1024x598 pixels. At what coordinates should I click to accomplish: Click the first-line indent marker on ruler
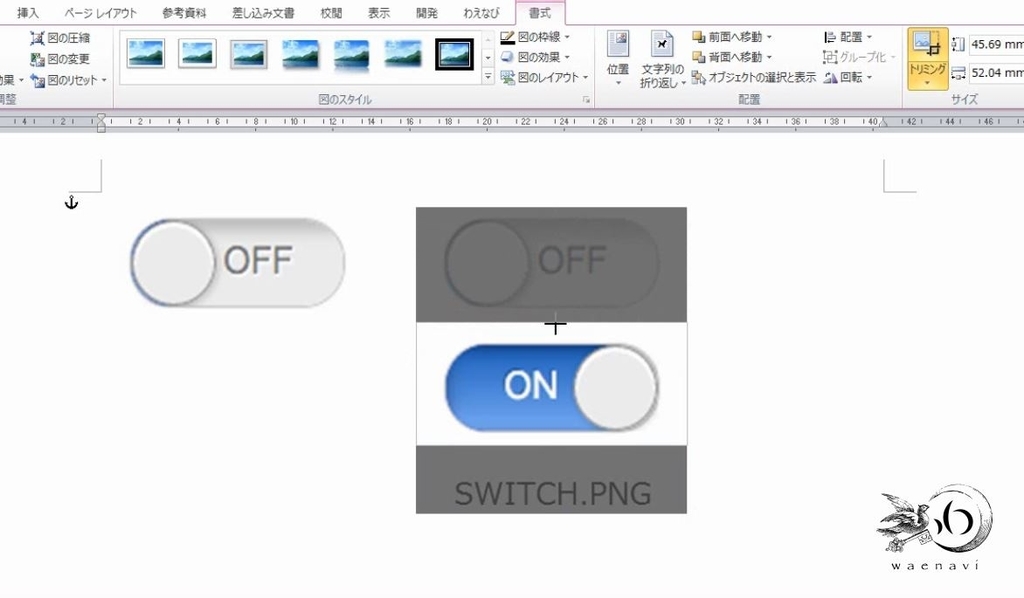click(101, 118)
